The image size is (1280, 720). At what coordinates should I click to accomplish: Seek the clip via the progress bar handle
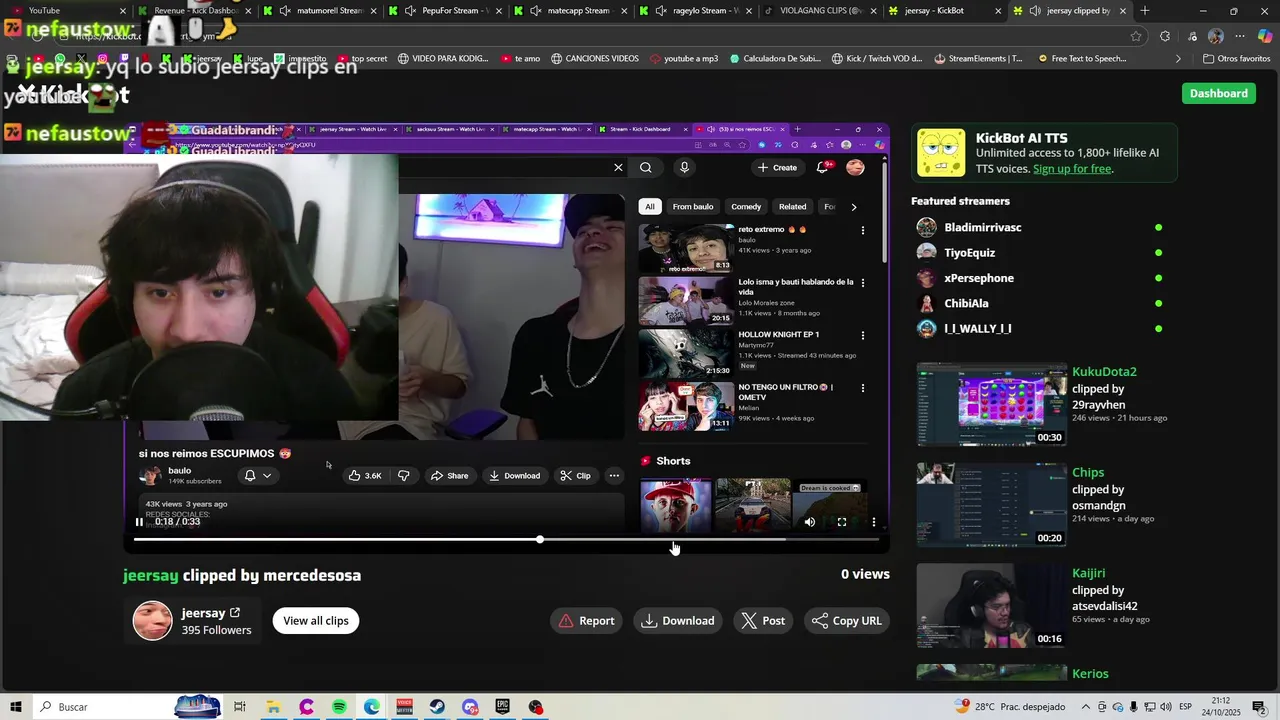(540, 540)
